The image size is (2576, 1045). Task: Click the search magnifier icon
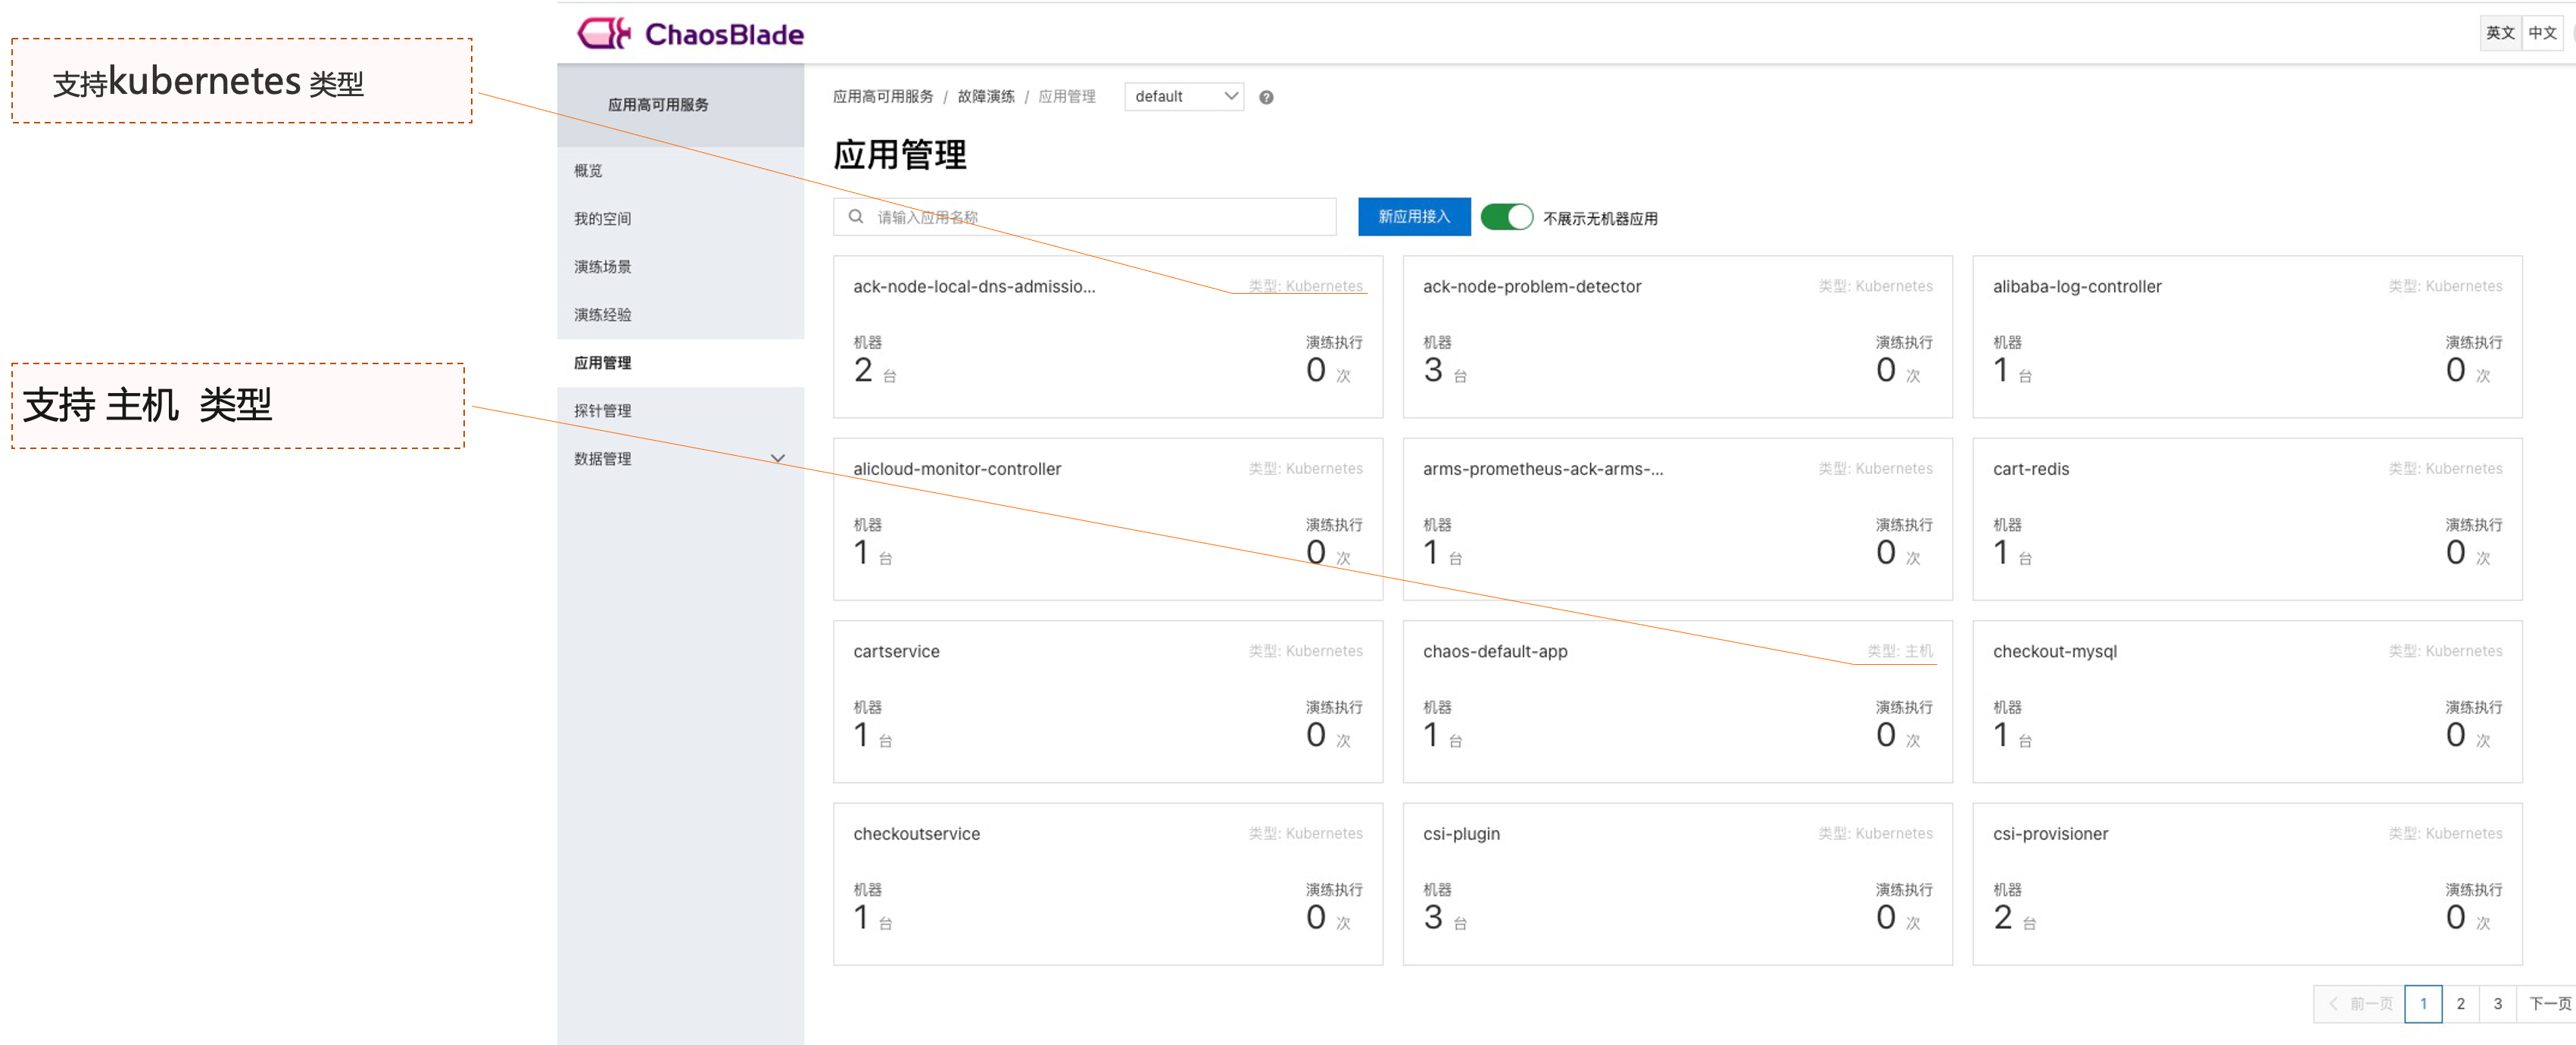point(856,216)
